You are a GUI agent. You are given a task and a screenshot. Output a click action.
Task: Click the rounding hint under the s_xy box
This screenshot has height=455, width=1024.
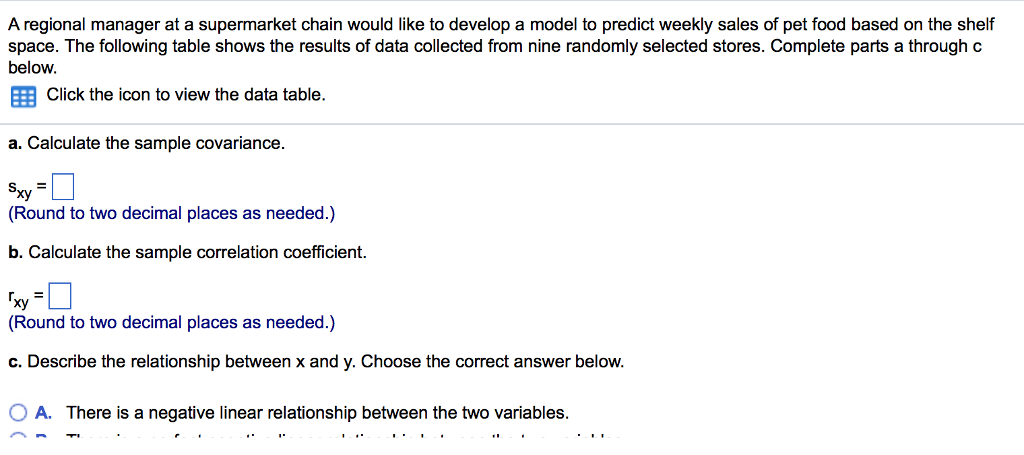[172, 213]
